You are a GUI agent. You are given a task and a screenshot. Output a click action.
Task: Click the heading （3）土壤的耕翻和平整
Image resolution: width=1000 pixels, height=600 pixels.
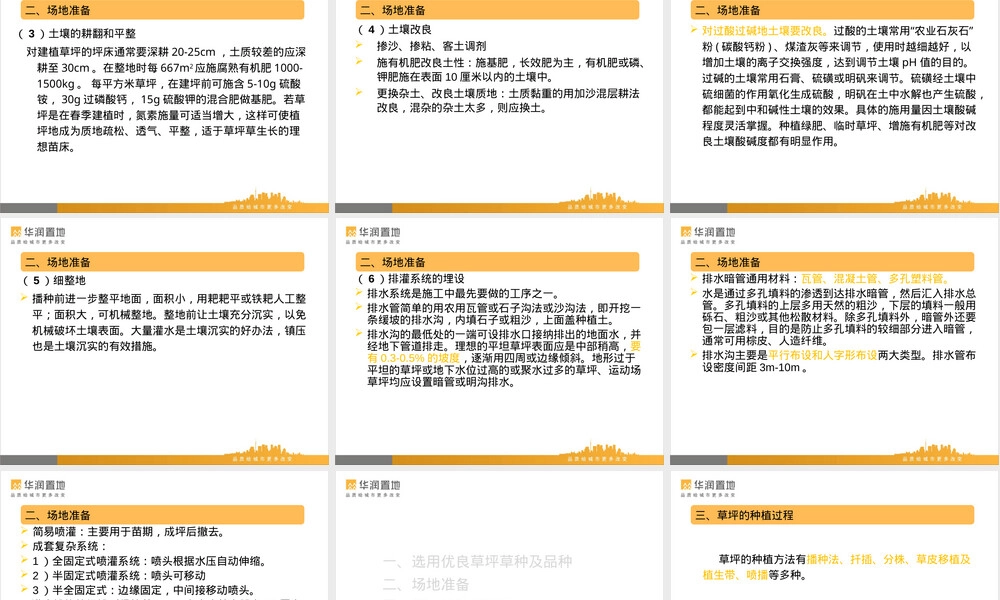[77, 34]
